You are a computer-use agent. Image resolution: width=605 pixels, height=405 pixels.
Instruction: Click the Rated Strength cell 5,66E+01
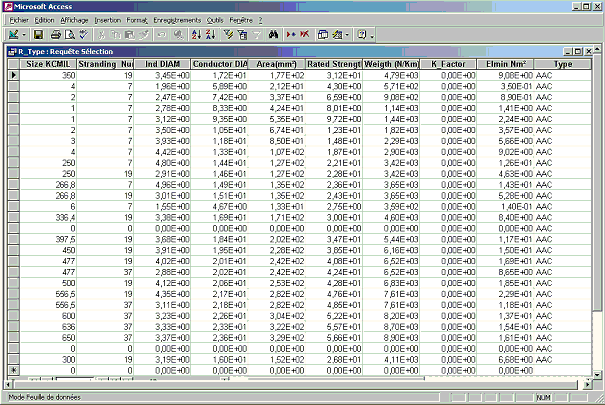click(333, 338)
